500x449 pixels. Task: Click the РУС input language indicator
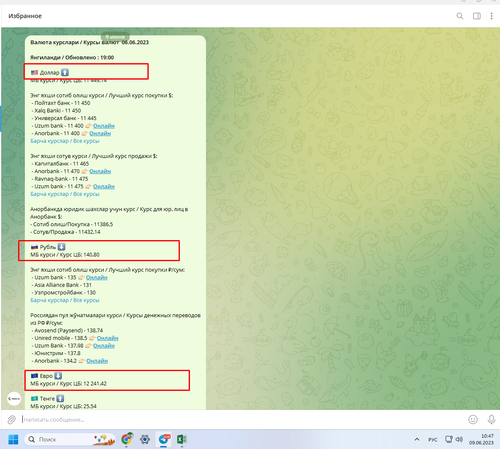point(433,440)
